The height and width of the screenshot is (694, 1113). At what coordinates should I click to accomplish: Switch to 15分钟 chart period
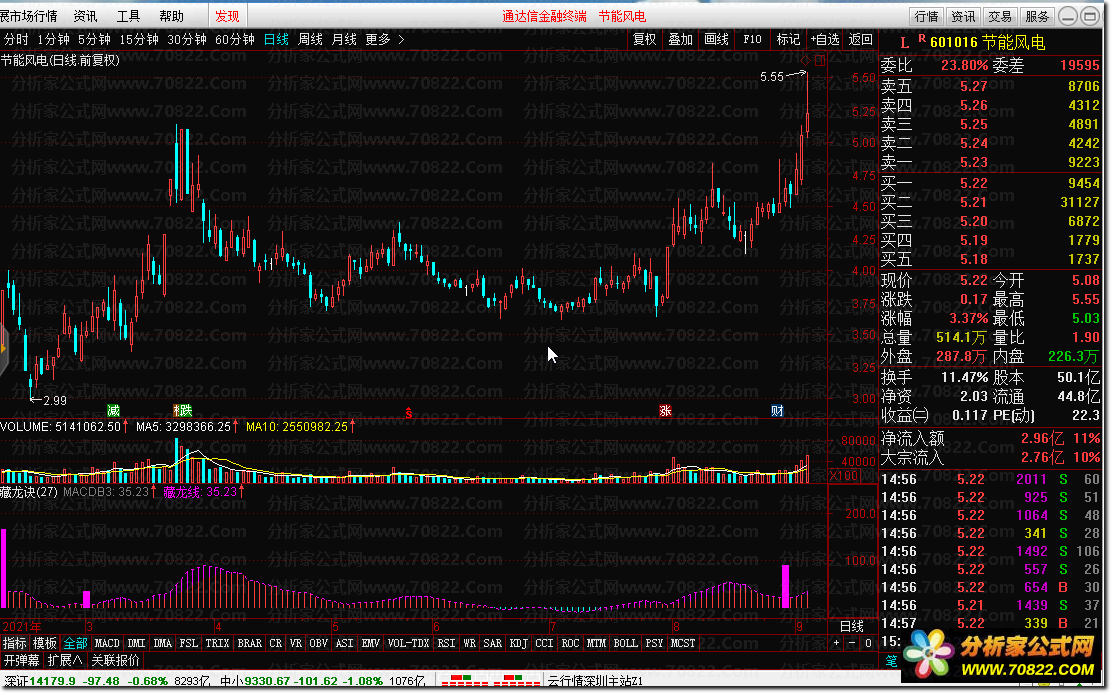pyautogui.click(x=138, y=39)
